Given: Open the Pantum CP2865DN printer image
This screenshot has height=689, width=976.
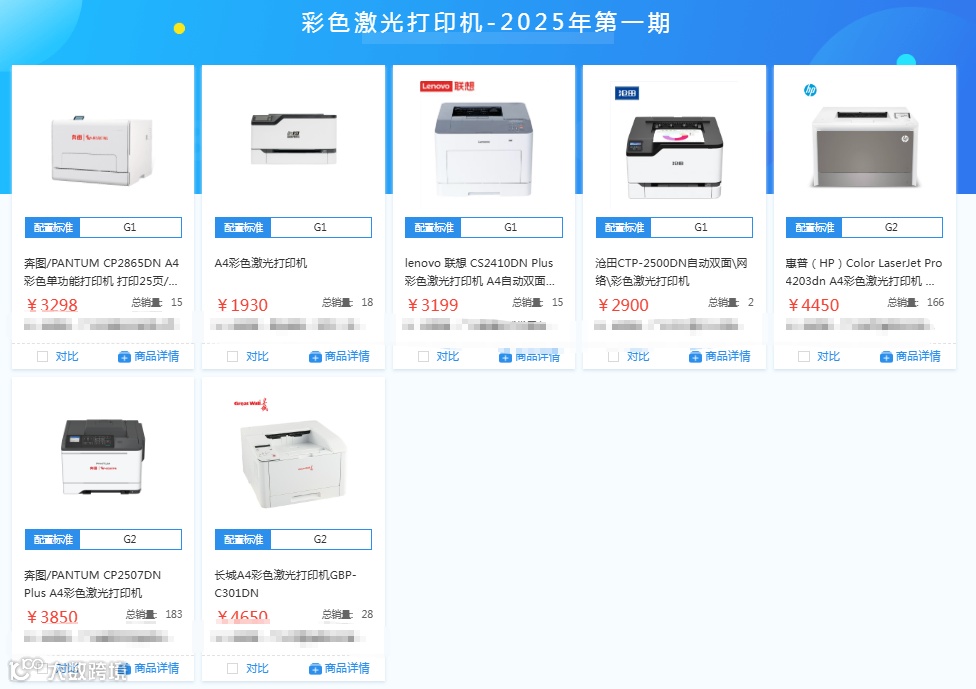Looking at the screenshot, I should click(x=102, y=150).
